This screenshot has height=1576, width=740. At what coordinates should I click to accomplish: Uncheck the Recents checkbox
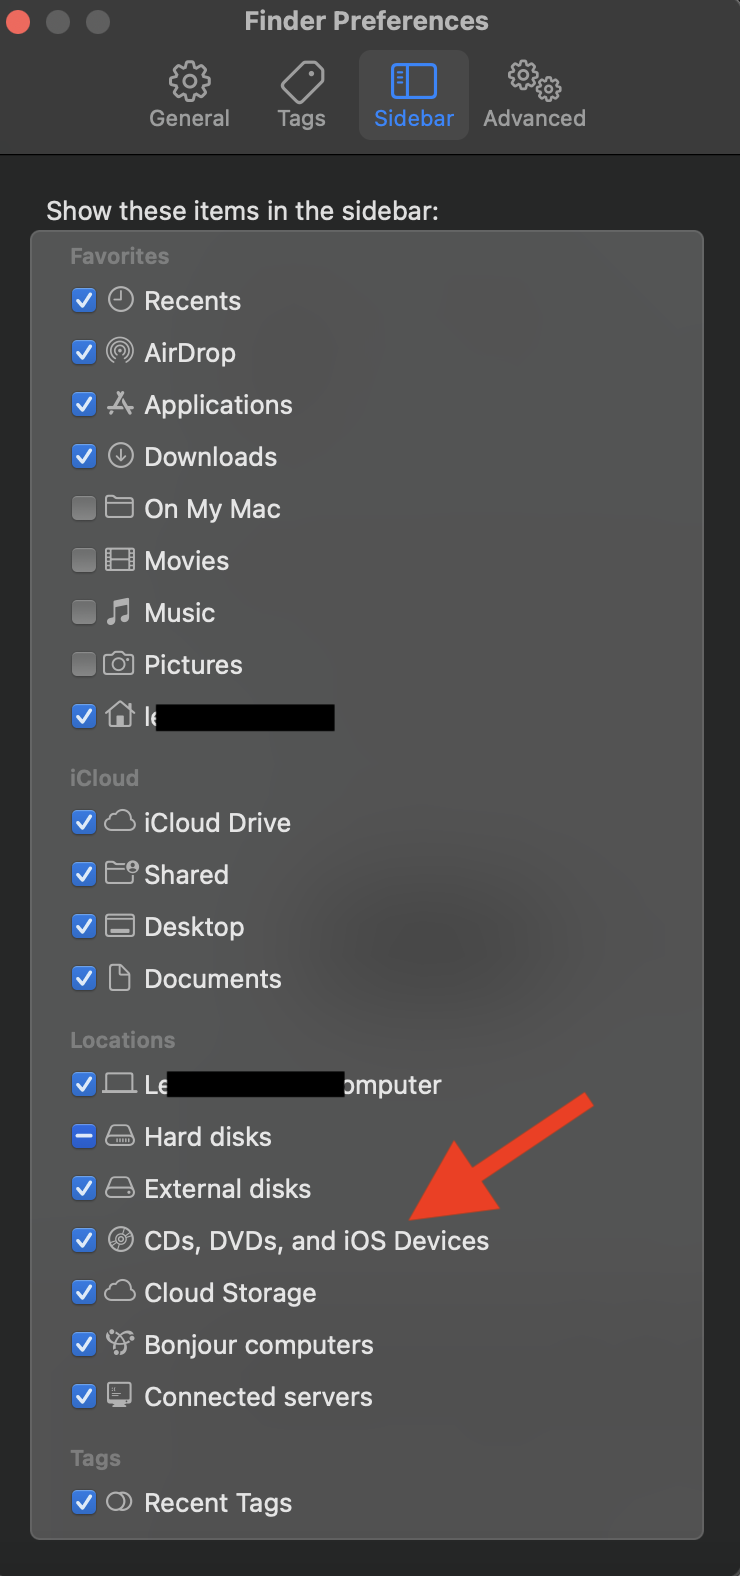point(84,300)
